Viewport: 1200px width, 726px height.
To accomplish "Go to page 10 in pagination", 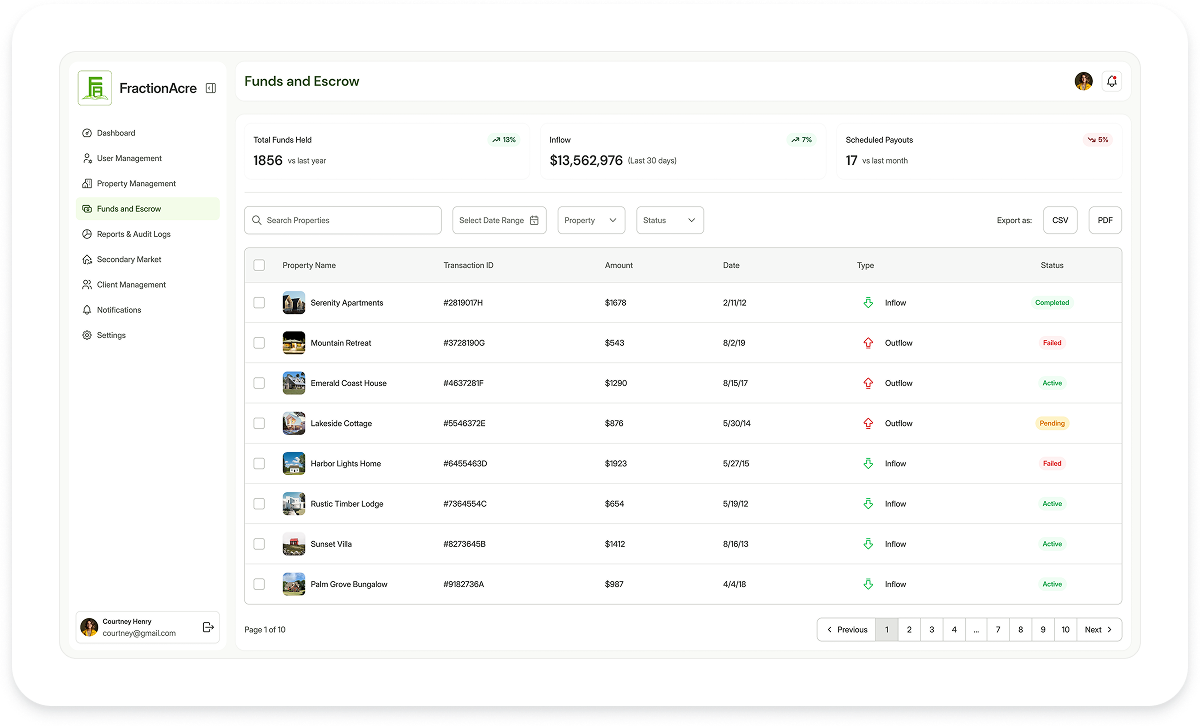I will (1065, 629).
